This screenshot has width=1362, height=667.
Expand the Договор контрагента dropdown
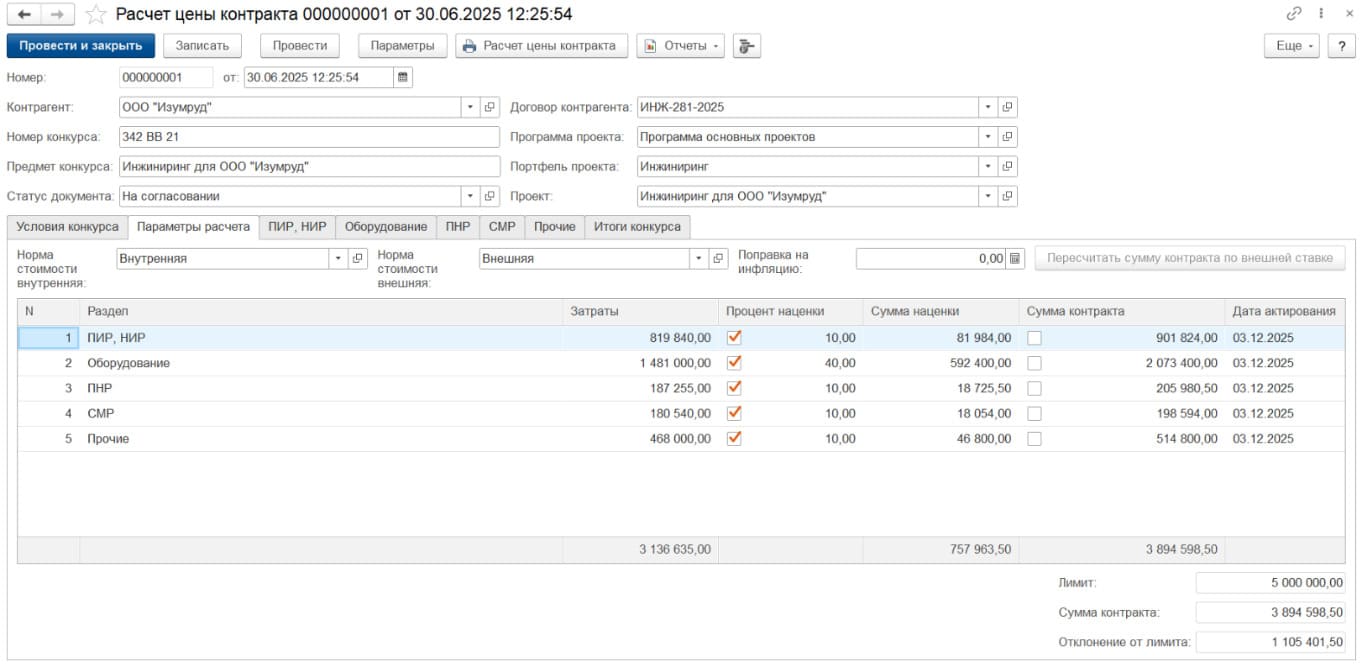[988, 107]
